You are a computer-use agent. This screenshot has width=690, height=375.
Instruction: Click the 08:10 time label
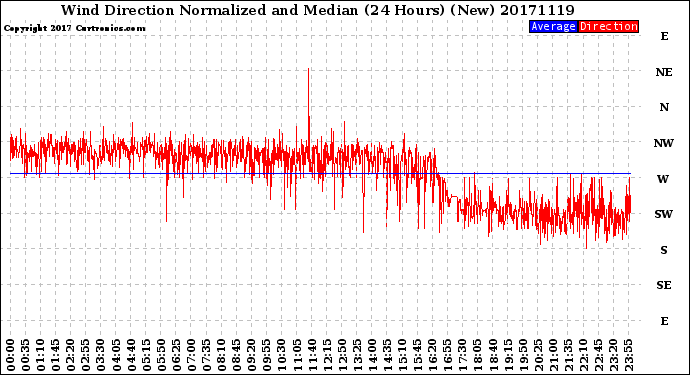click(x=222, y=355)
